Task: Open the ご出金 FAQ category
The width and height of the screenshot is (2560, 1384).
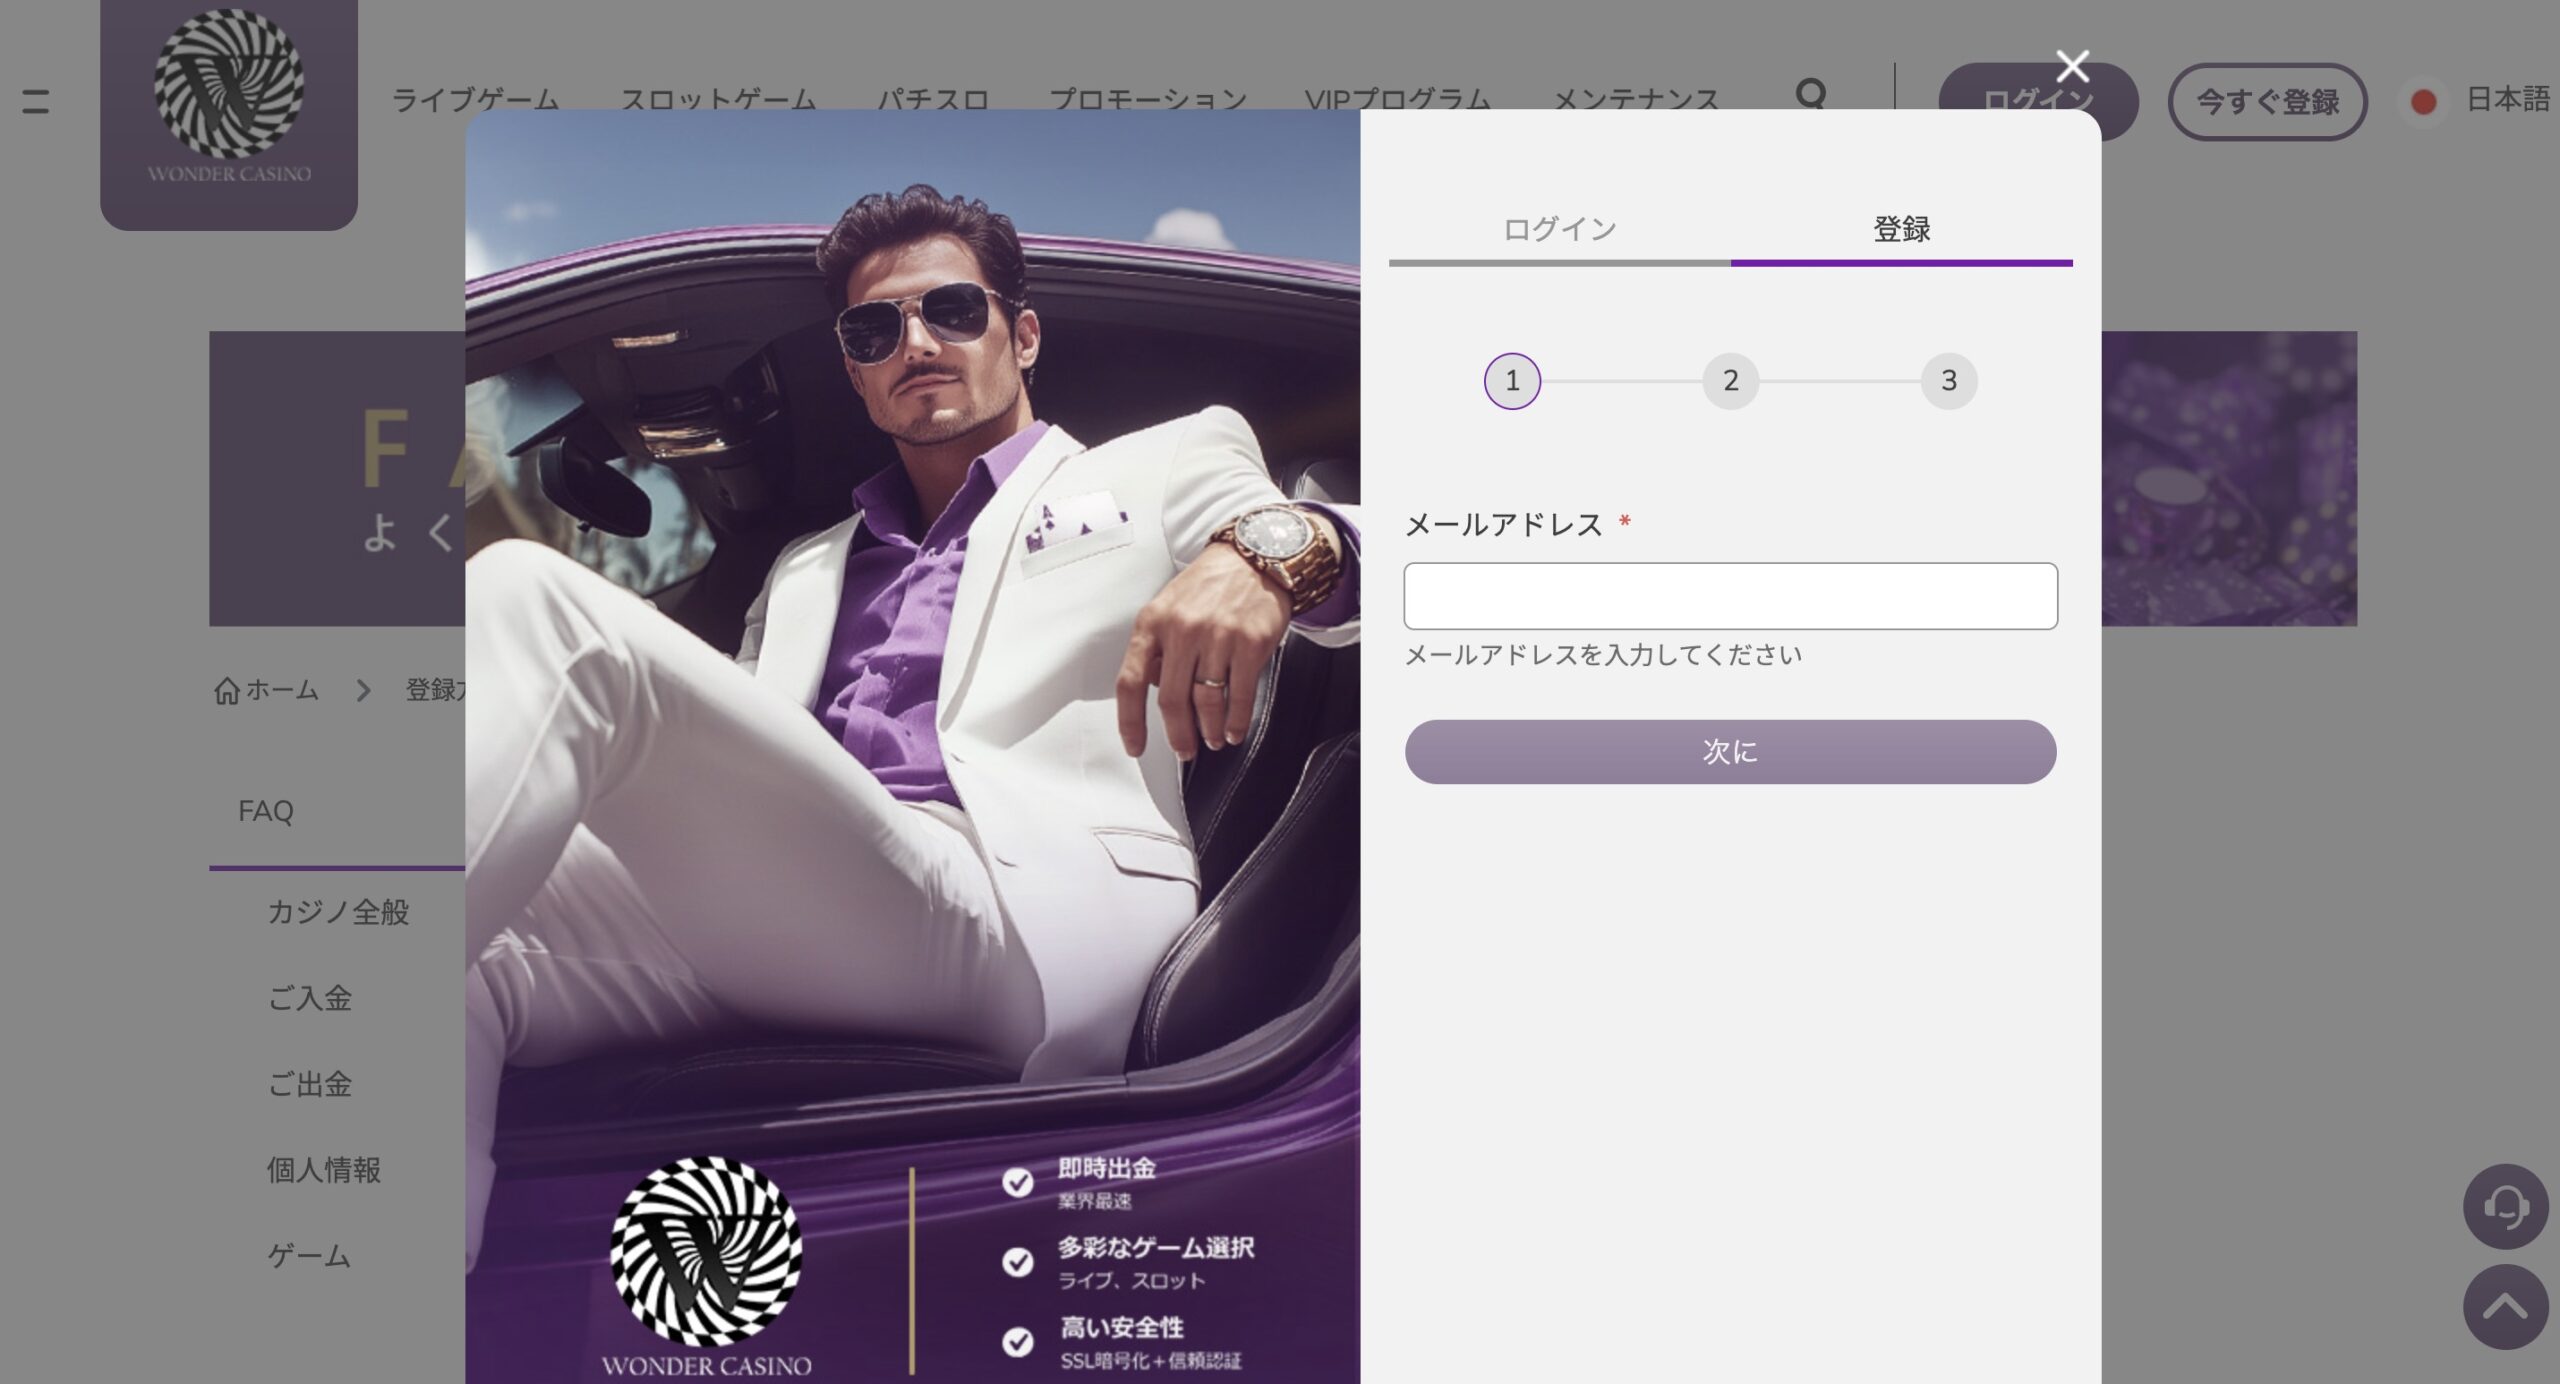Action: coord(309,1084)
